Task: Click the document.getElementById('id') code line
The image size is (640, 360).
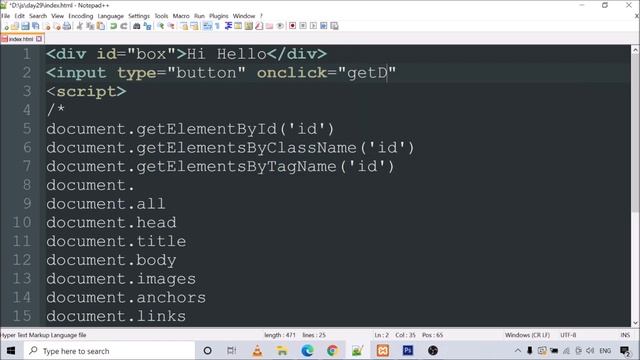Action: click(x=190, y=129)
